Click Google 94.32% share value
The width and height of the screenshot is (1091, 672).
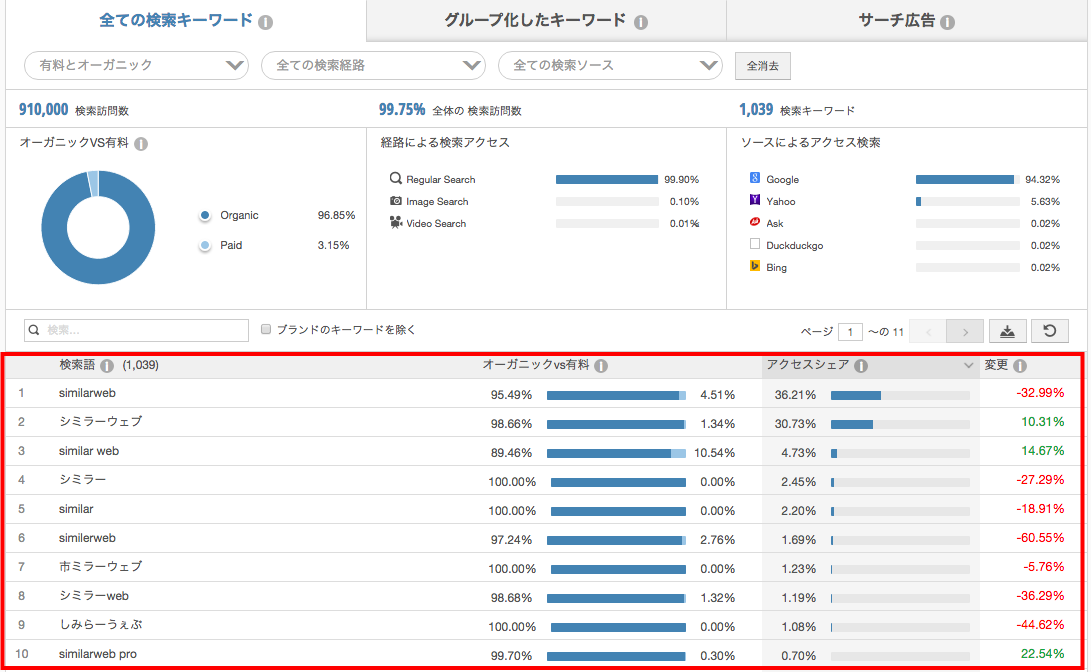tap(1042, 179)
